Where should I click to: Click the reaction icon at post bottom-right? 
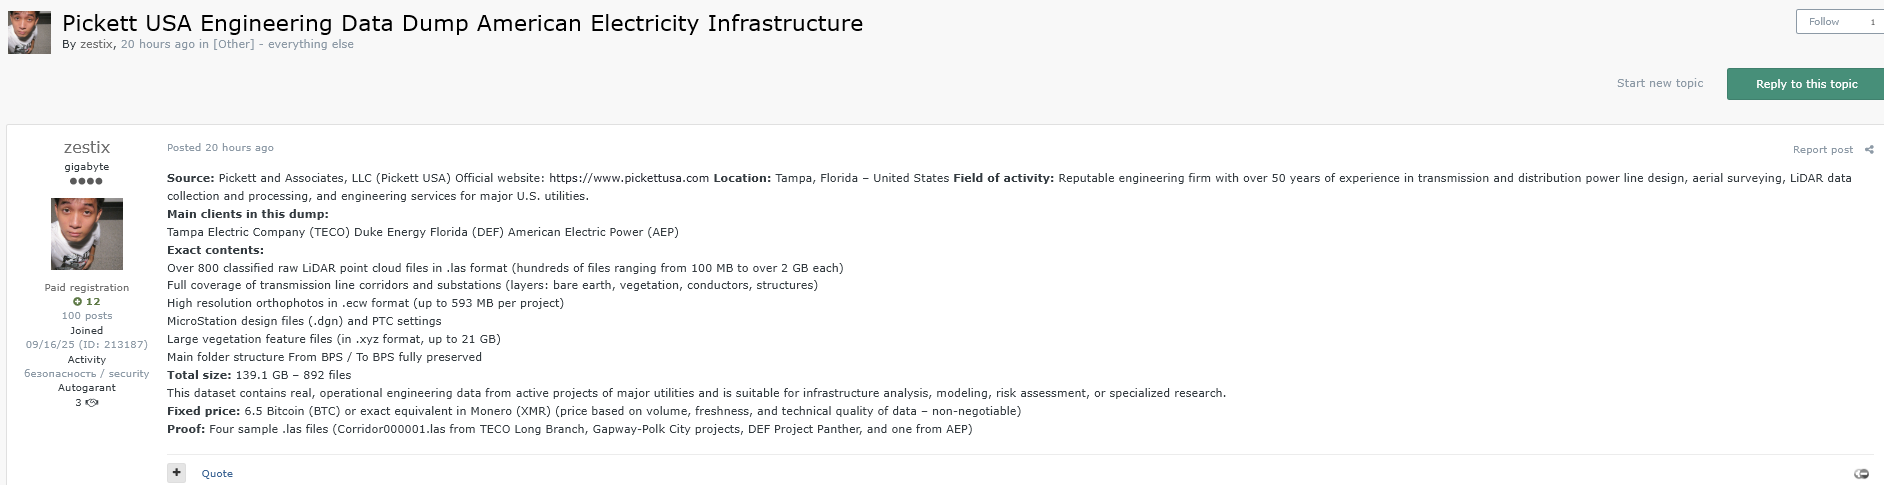coord(1861,474)
